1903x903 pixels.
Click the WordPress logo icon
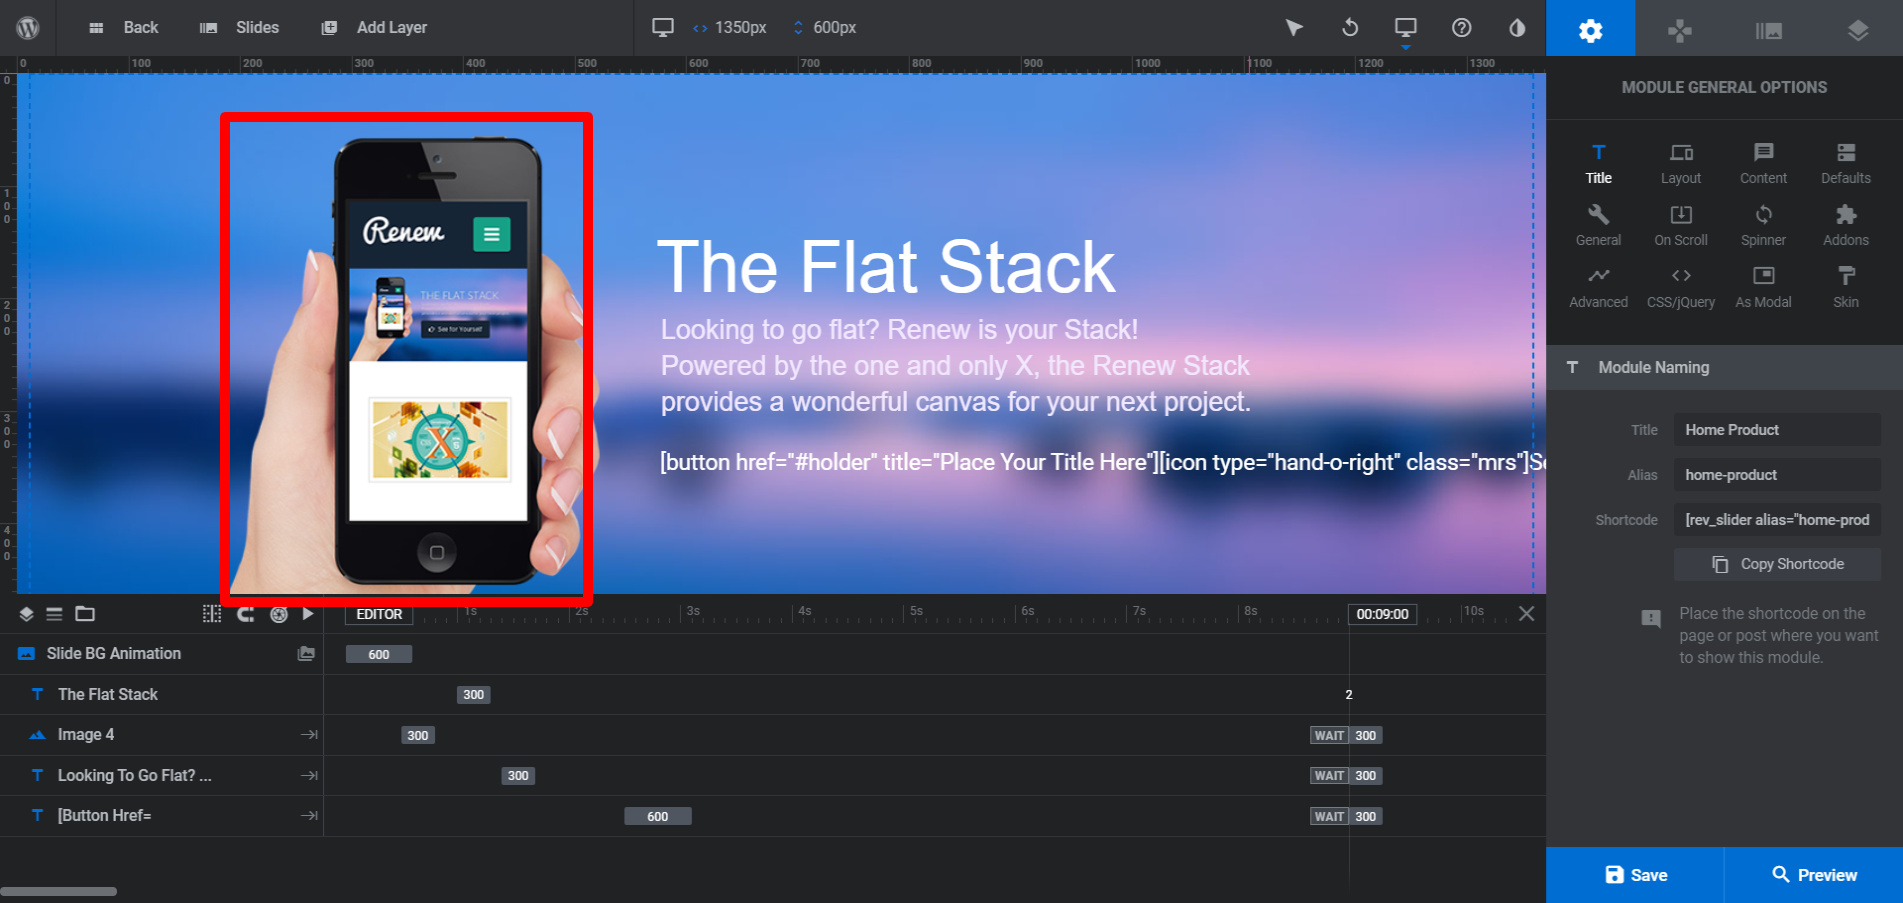coord(28,28)
